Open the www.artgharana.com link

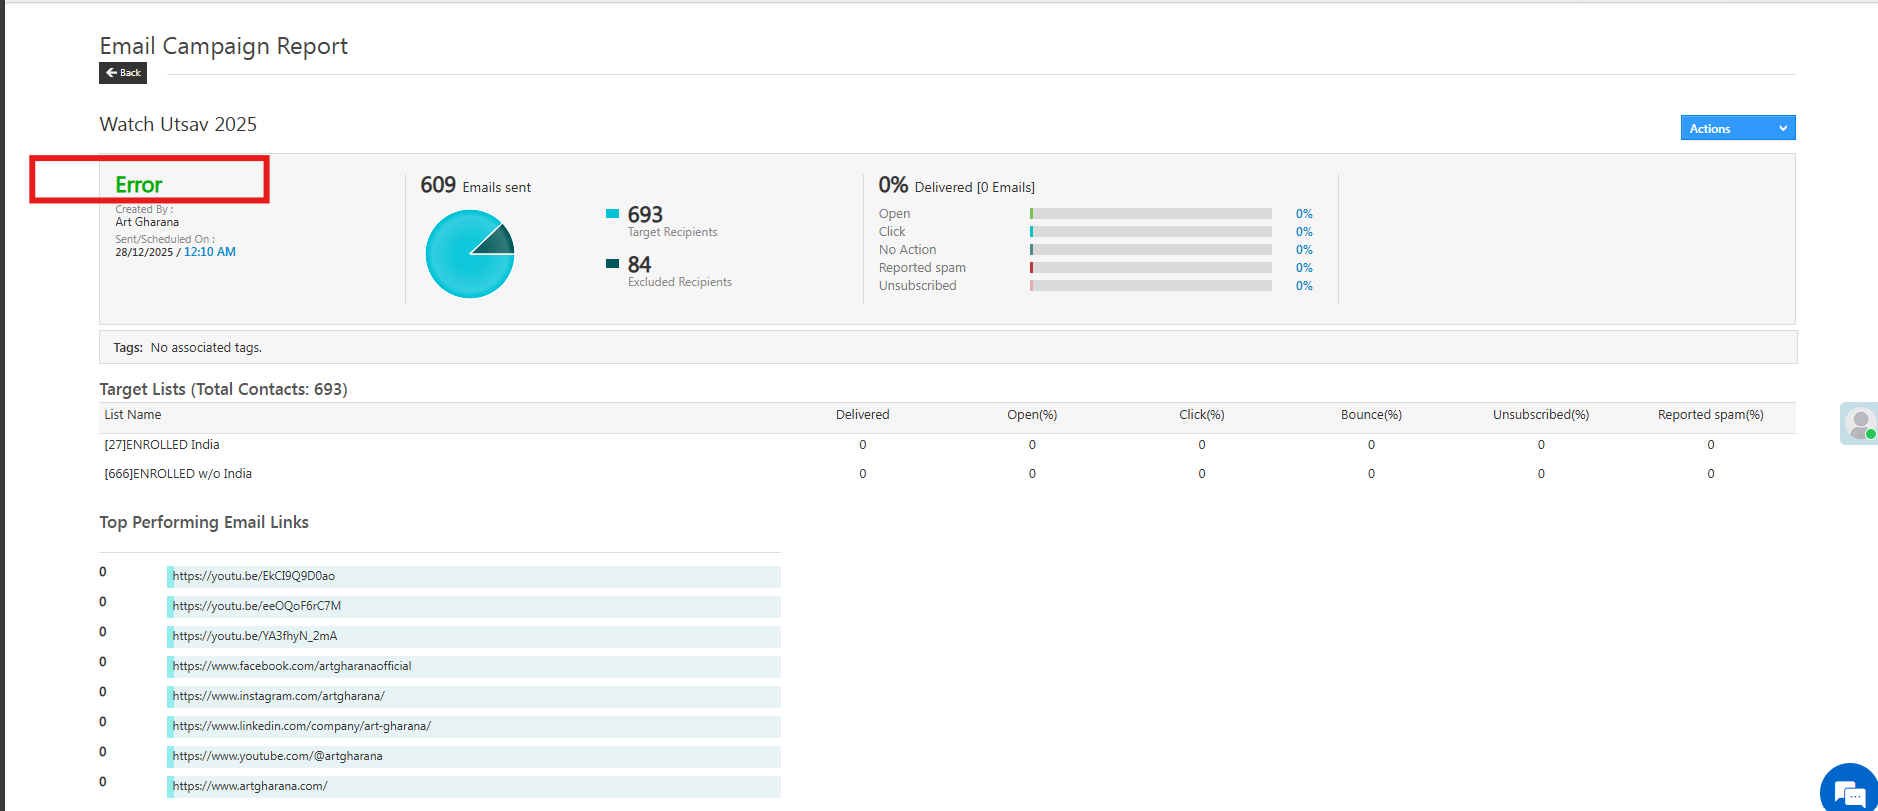250,786
